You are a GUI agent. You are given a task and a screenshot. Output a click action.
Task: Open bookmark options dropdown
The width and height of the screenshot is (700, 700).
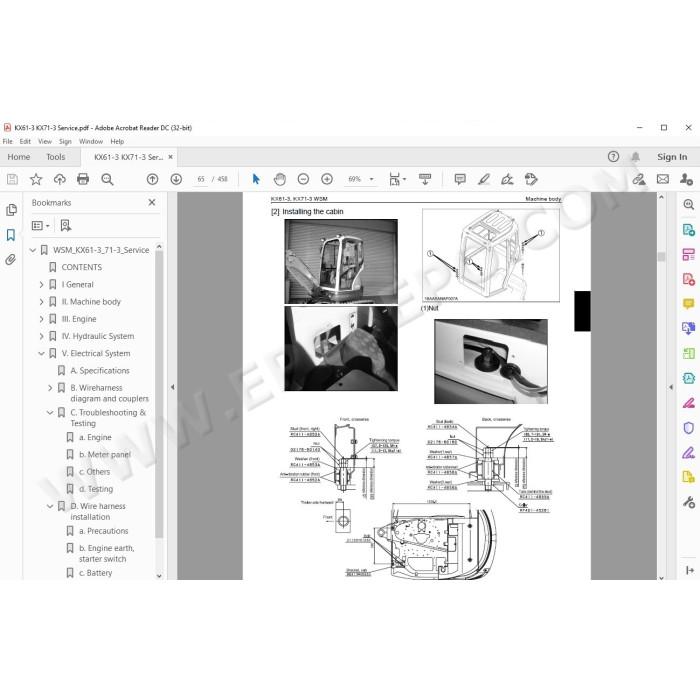(41, 225)
